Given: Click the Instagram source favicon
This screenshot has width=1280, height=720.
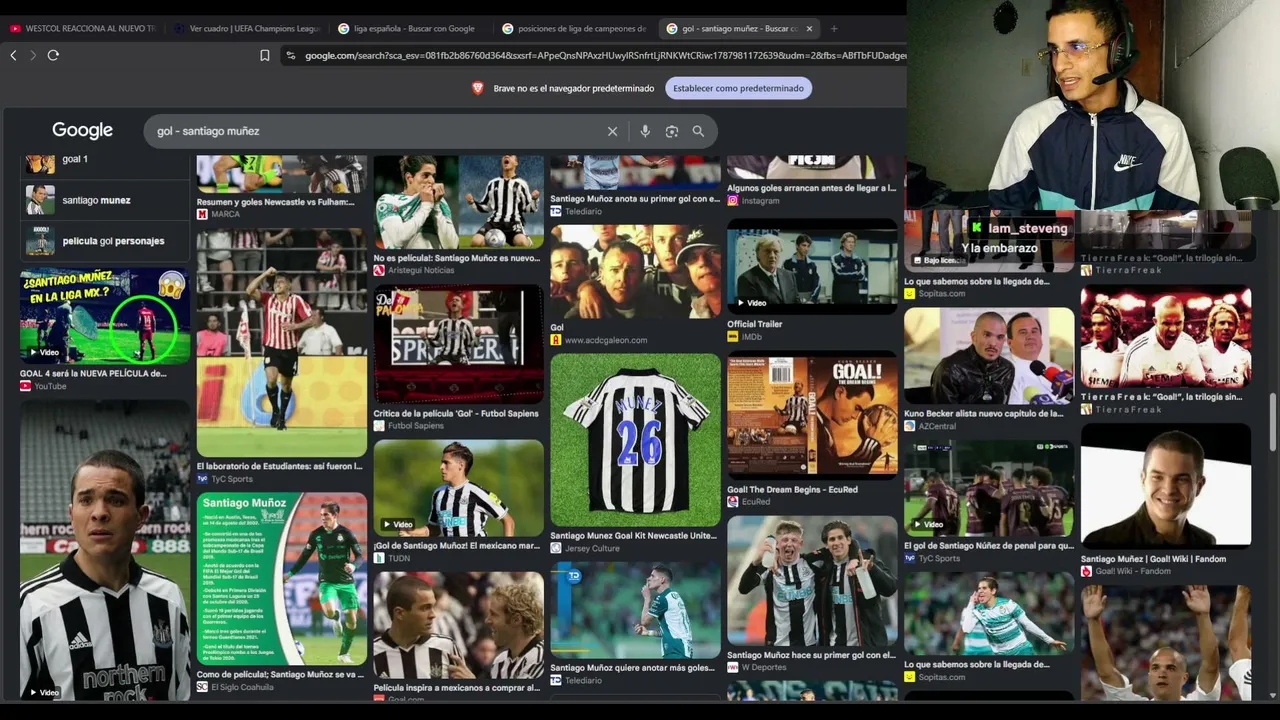Looking at the screenshot, I should 733,200.
